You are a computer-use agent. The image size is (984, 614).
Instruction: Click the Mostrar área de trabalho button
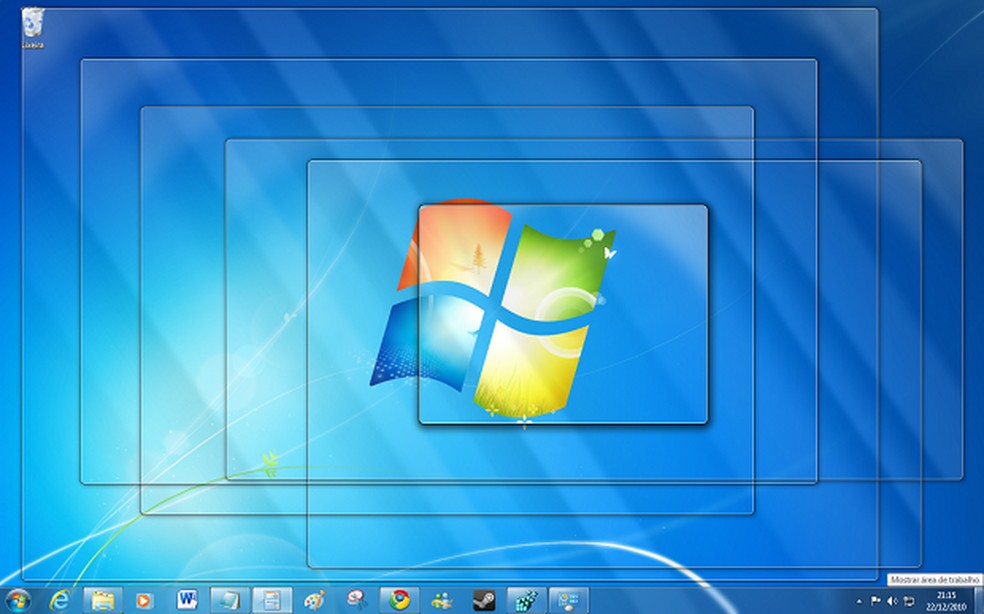point(979,600)
